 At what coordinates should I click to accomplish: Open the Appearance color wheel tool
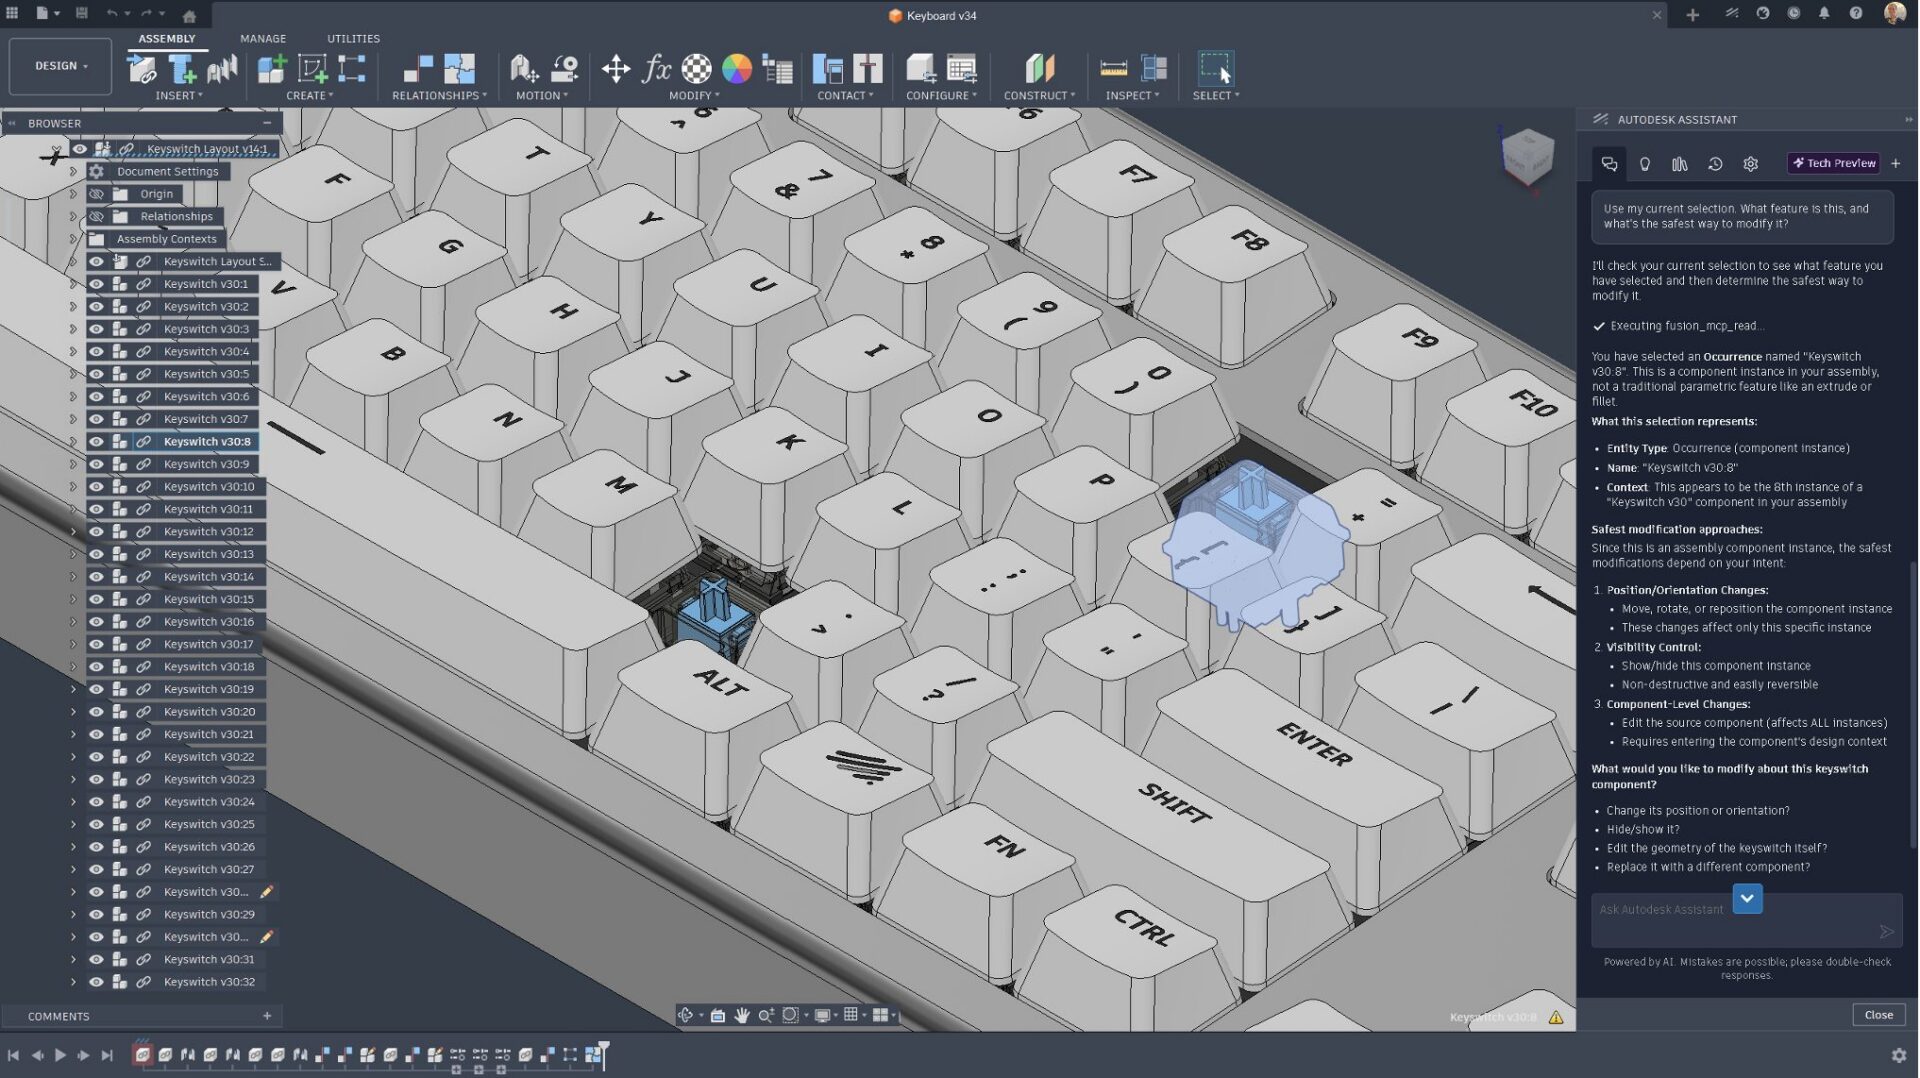(737, 68)
